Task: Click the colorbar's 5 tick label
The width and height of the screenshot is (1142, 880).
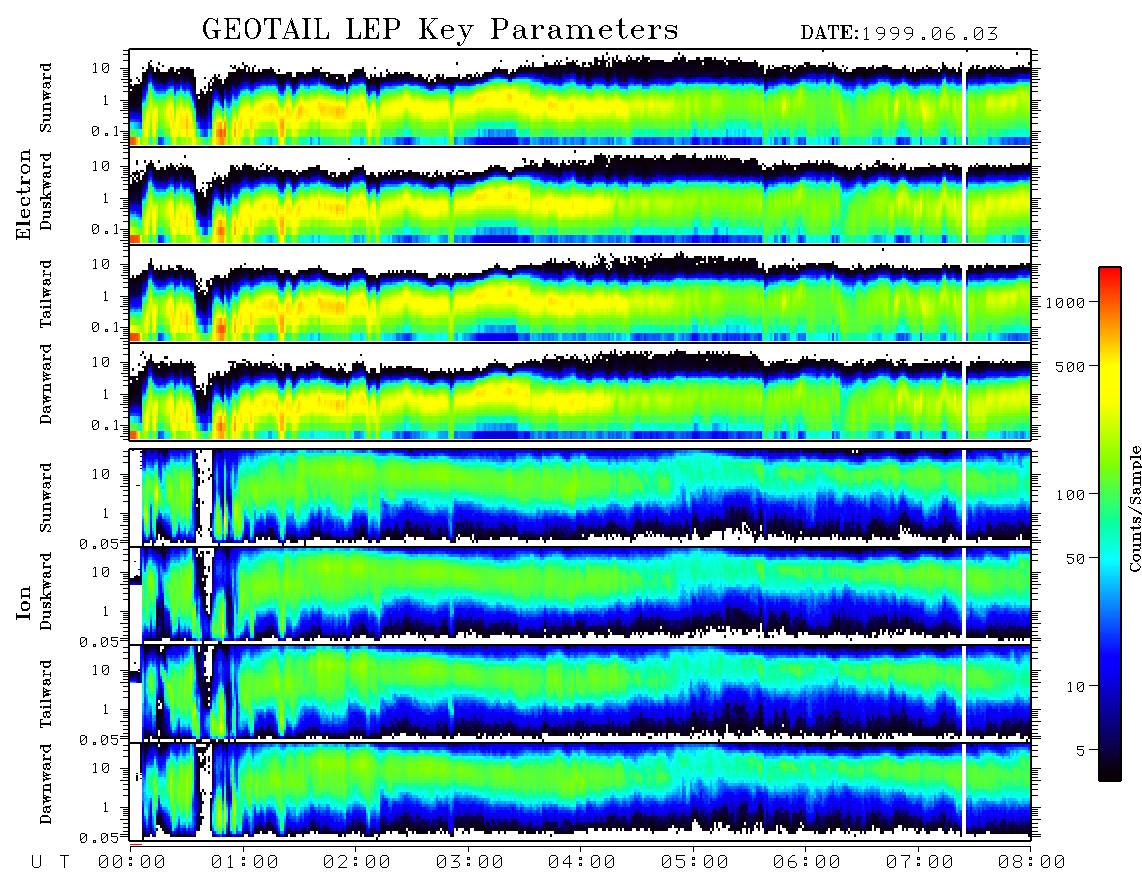Action: 1081,751
